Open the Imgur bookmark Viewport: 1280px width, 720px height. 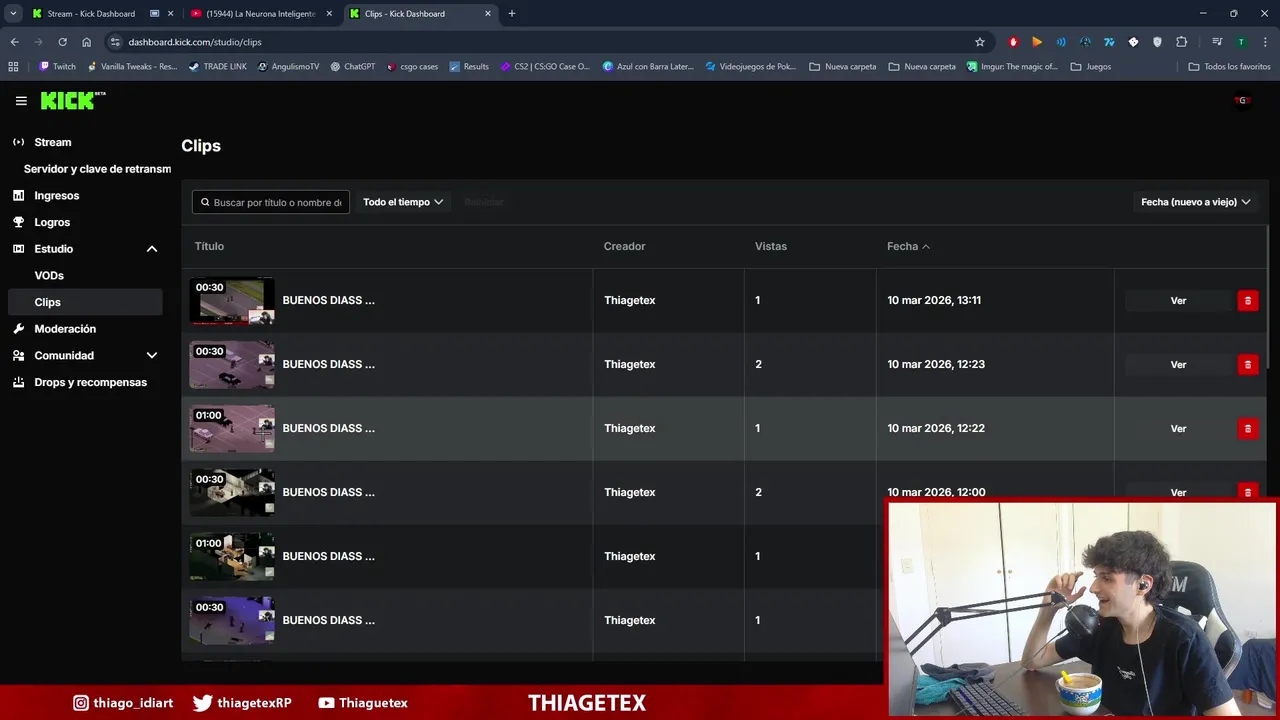point(1012,67)
